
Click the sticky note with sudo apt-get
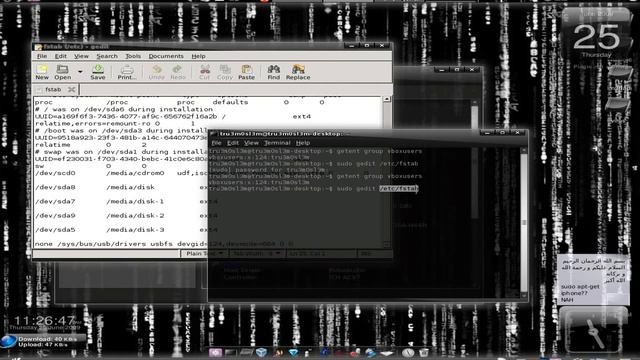(593, 280)
